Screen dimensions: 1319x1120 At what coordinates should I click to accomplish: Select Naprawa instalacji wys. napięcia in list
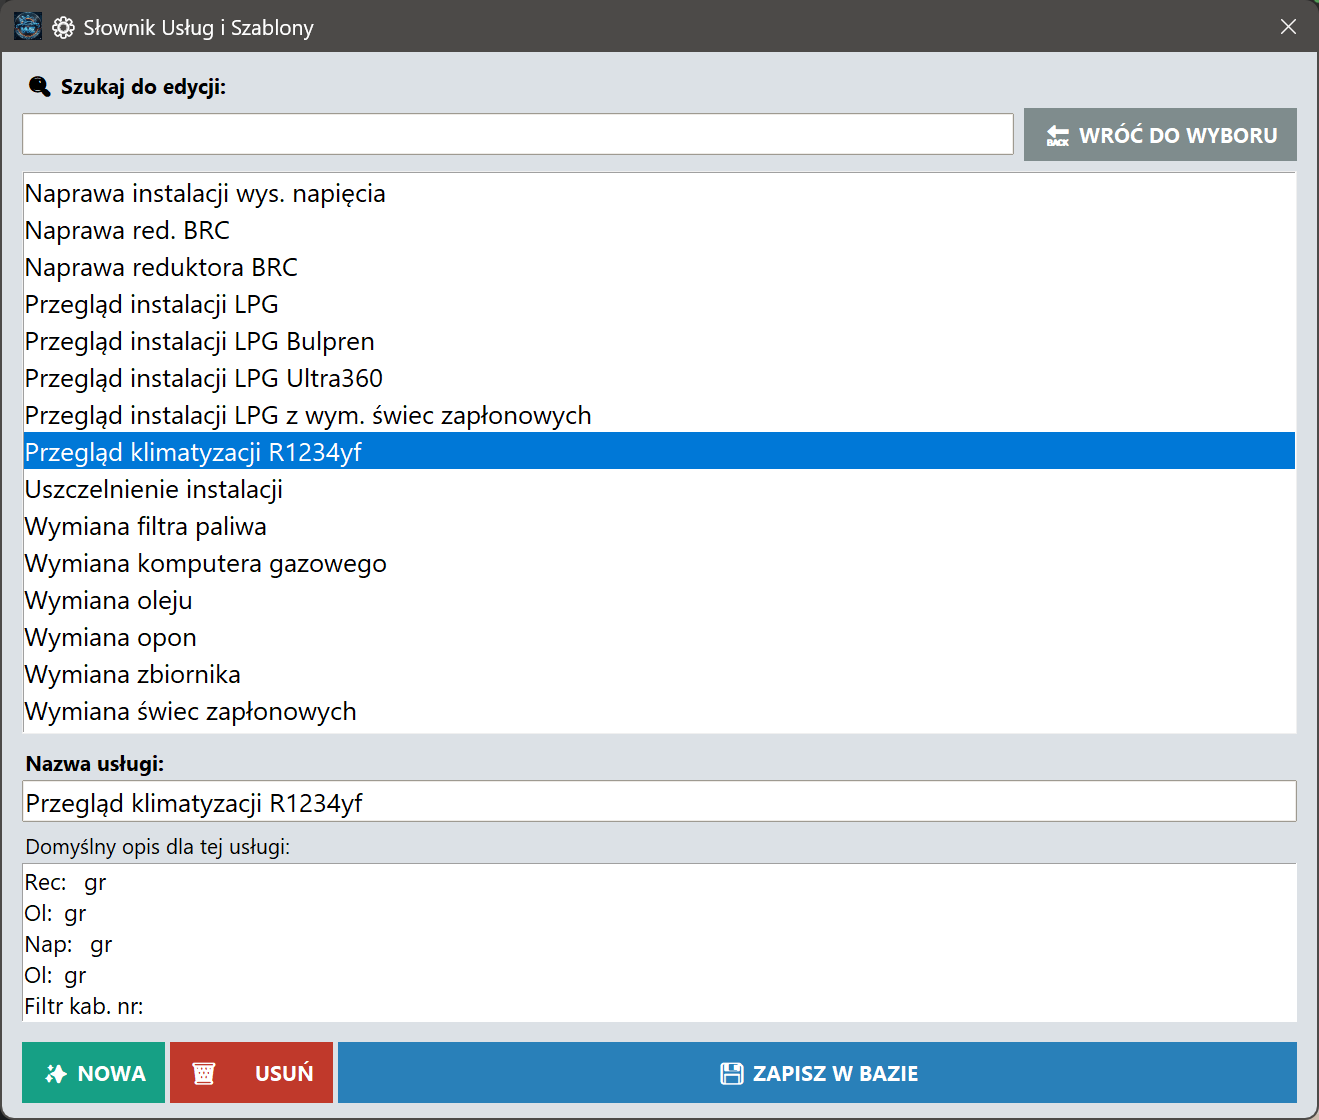click(205, 194)
